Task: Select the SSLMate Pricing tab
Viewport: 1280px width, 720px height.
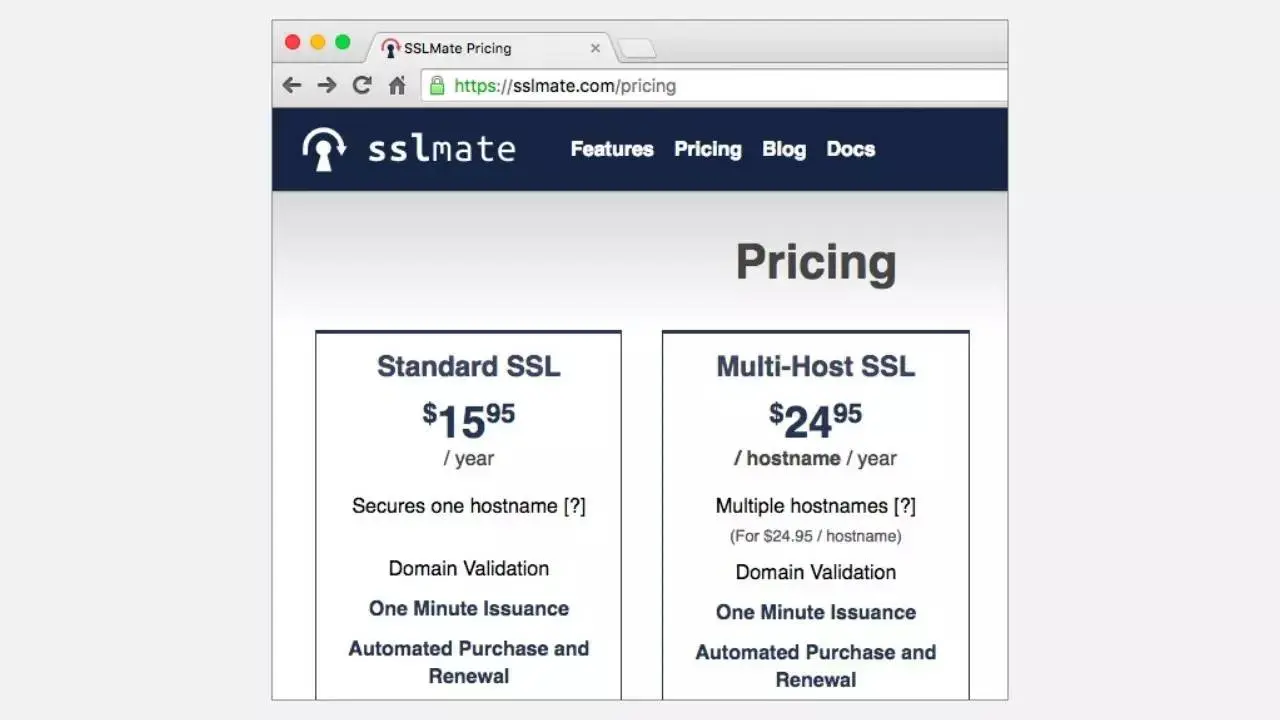Action: (x=490, y=48)
